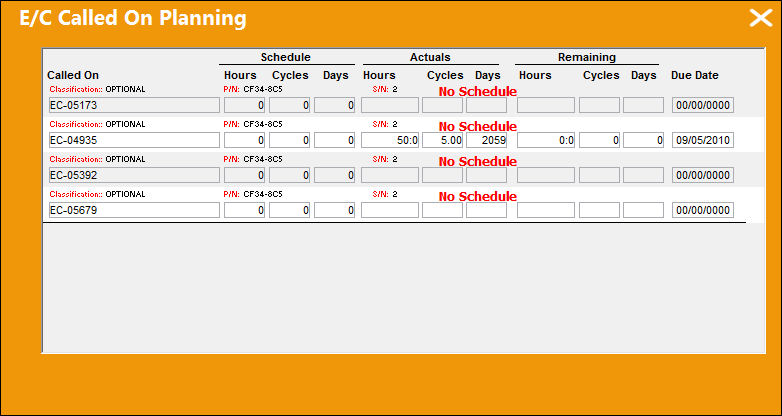Click Remaining Cycles field for EC-05392
Screen dimensions: 782x416
click(x=599, y=175)
